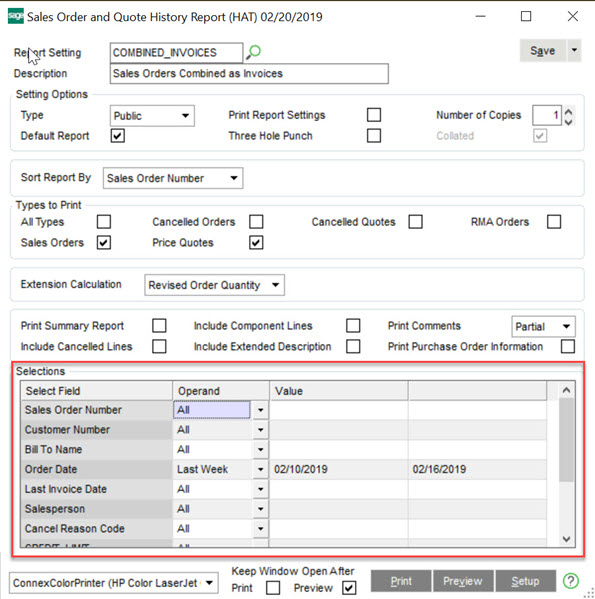Open the Extension Calculation dropdown
The width and height of the screenshot is (595, 599).
(214, 285)
